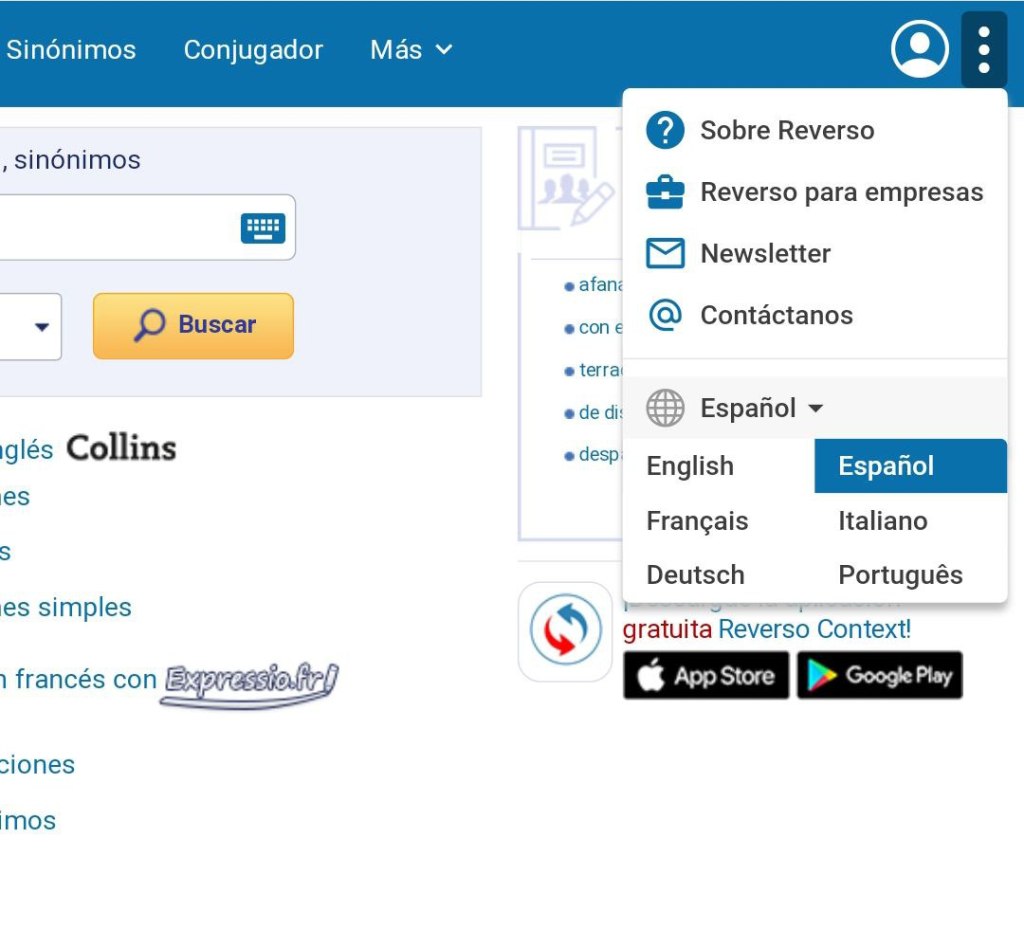The image size is (1024, 929).
Task: Click inside the dictionary search text field
Action: click(x=110, y=228)
